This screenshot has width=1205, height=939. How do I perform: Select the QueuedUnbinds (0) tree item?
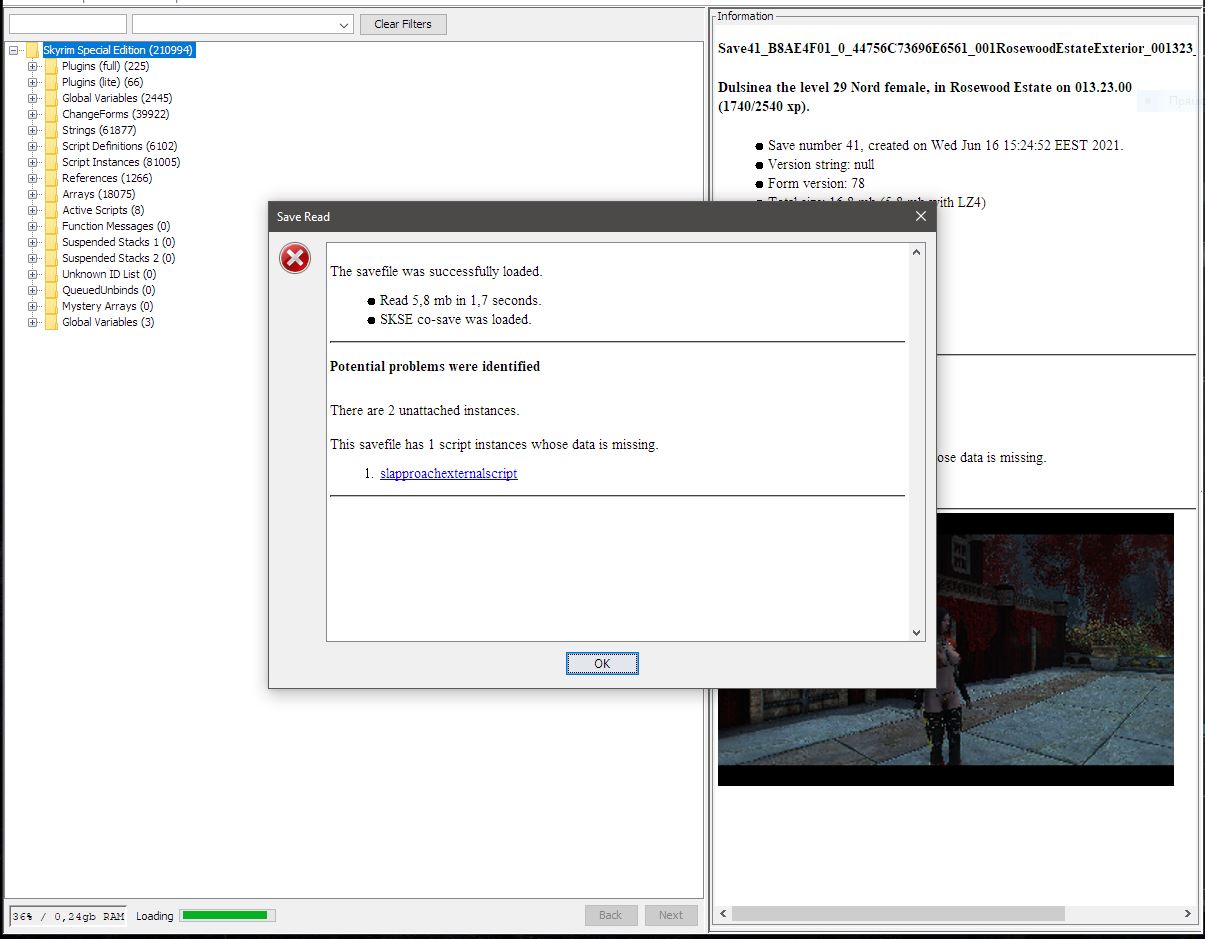point(109,290)
